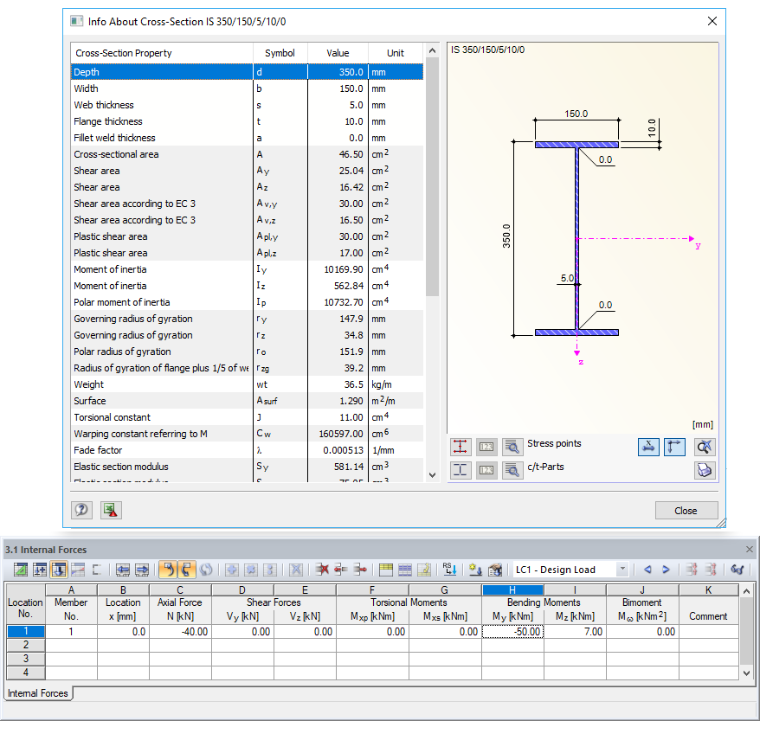Edit Axial Force cell -40.00
Viewport: 760px width, 729px height.
(180, 632)
